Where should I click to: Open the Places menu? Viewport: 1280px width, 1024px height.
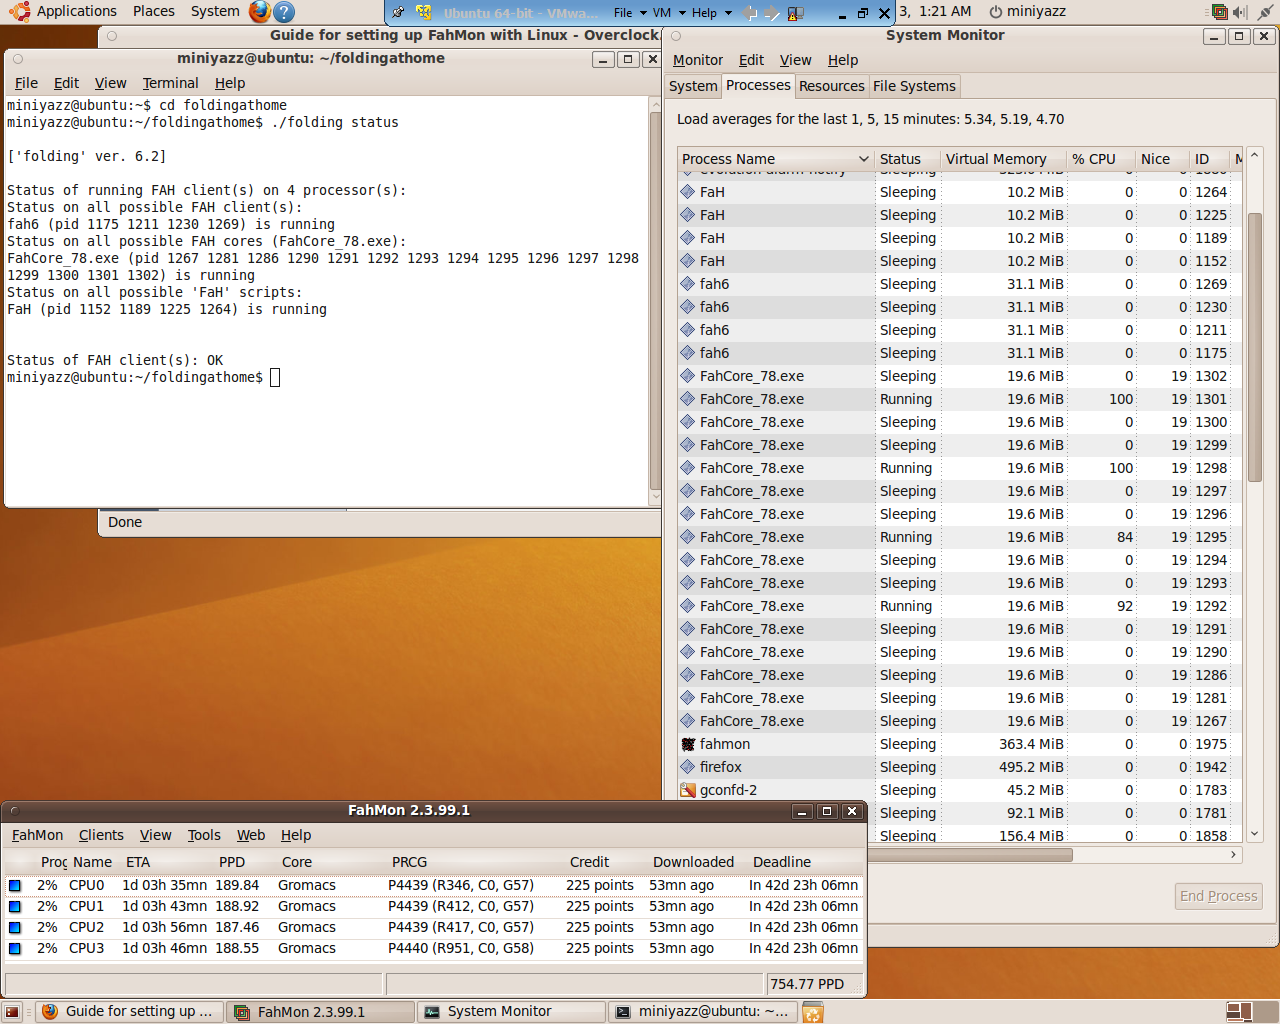(x=153, y=11)
